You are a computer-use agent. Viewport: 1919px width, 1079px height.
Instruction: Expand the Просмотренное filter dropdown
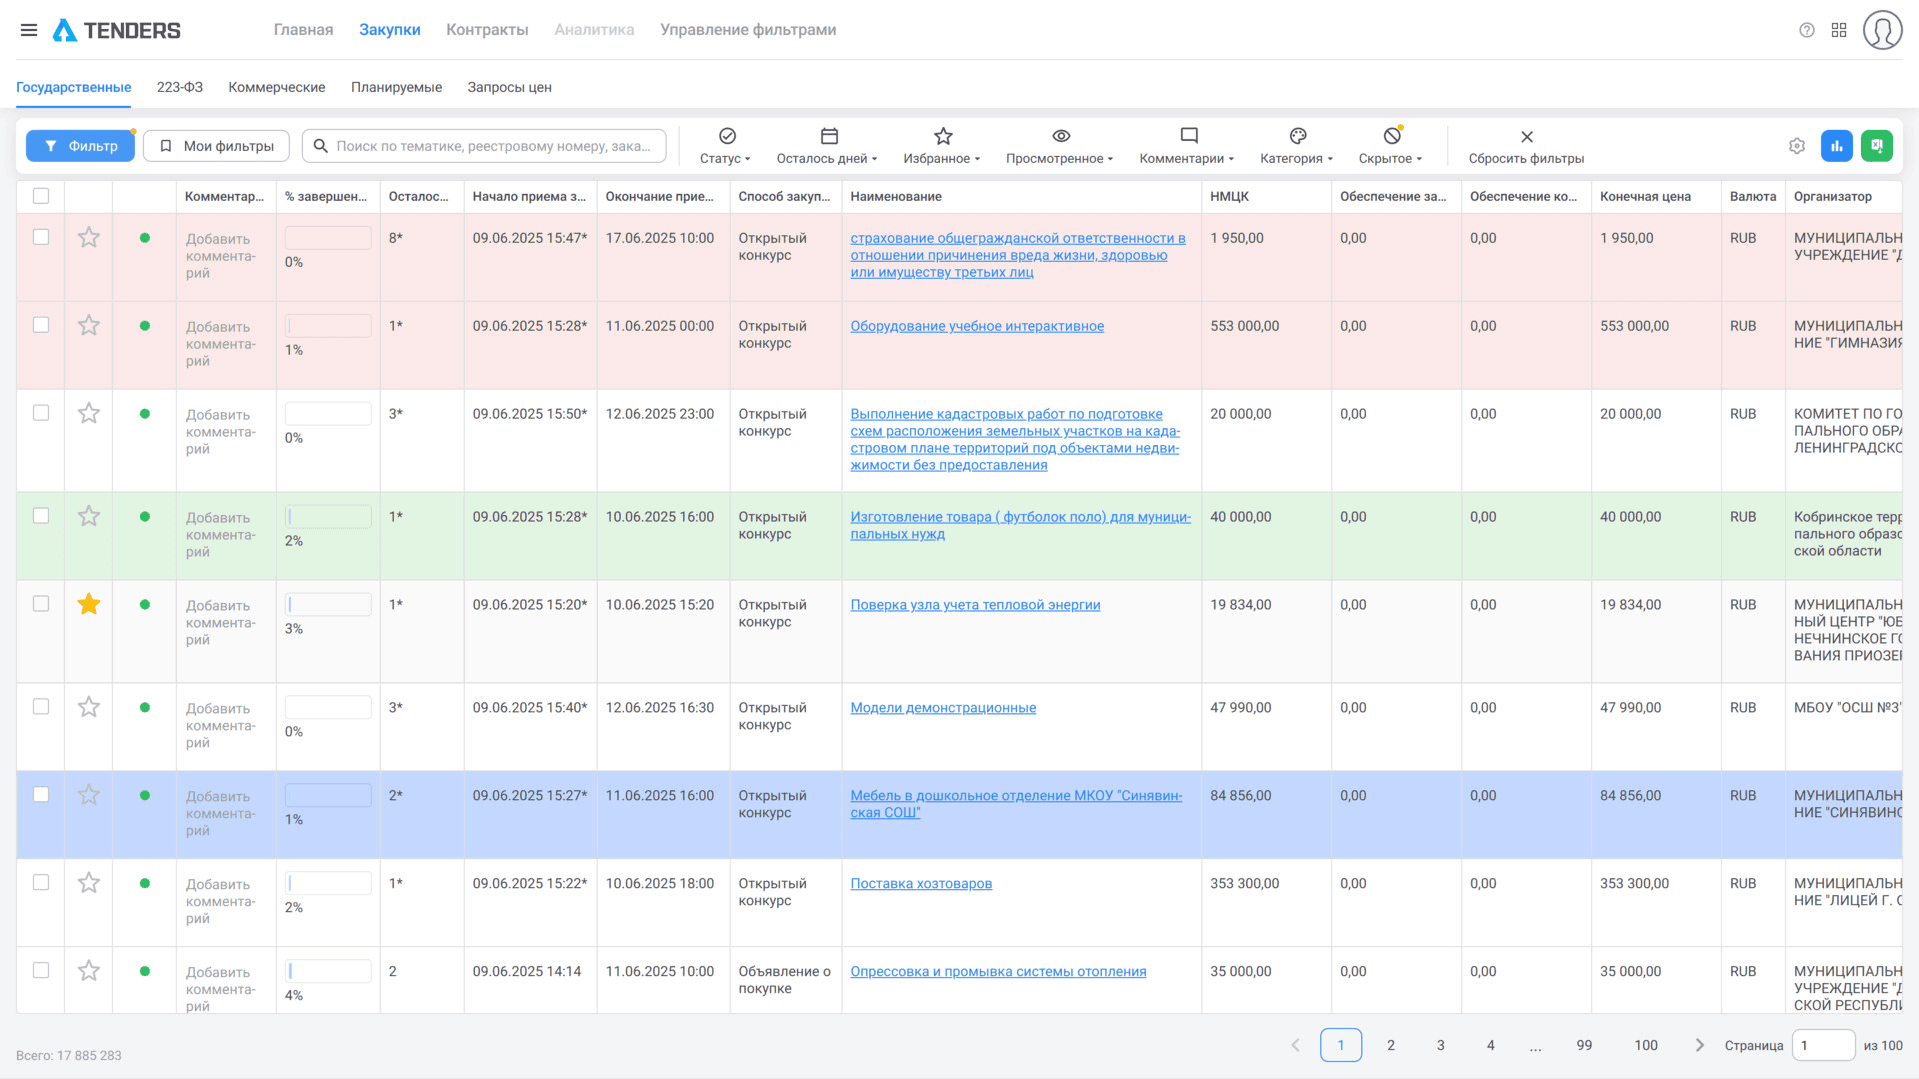pos(1060,146)
